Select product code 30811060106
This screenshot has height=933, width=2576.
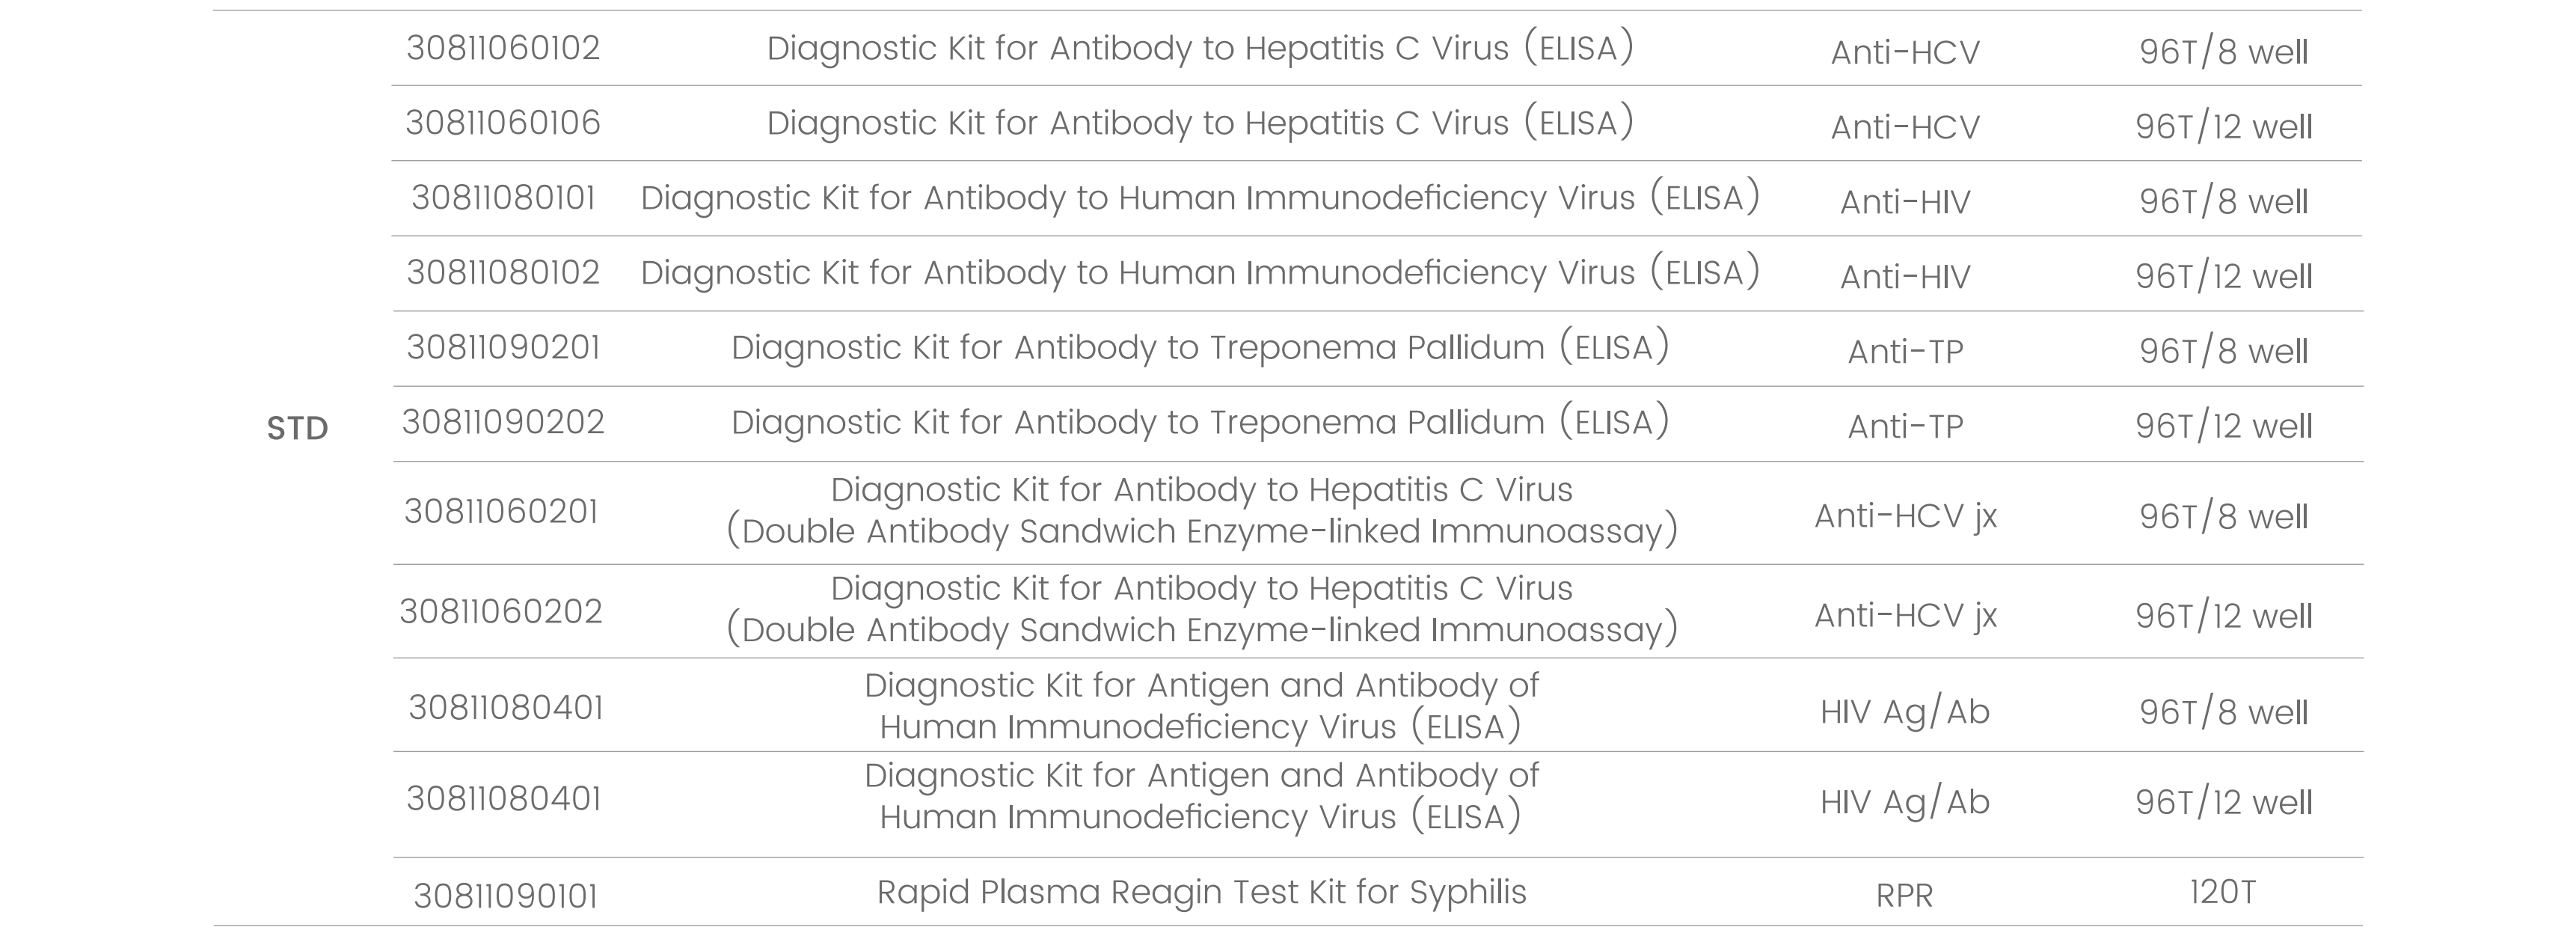(503, 123)
